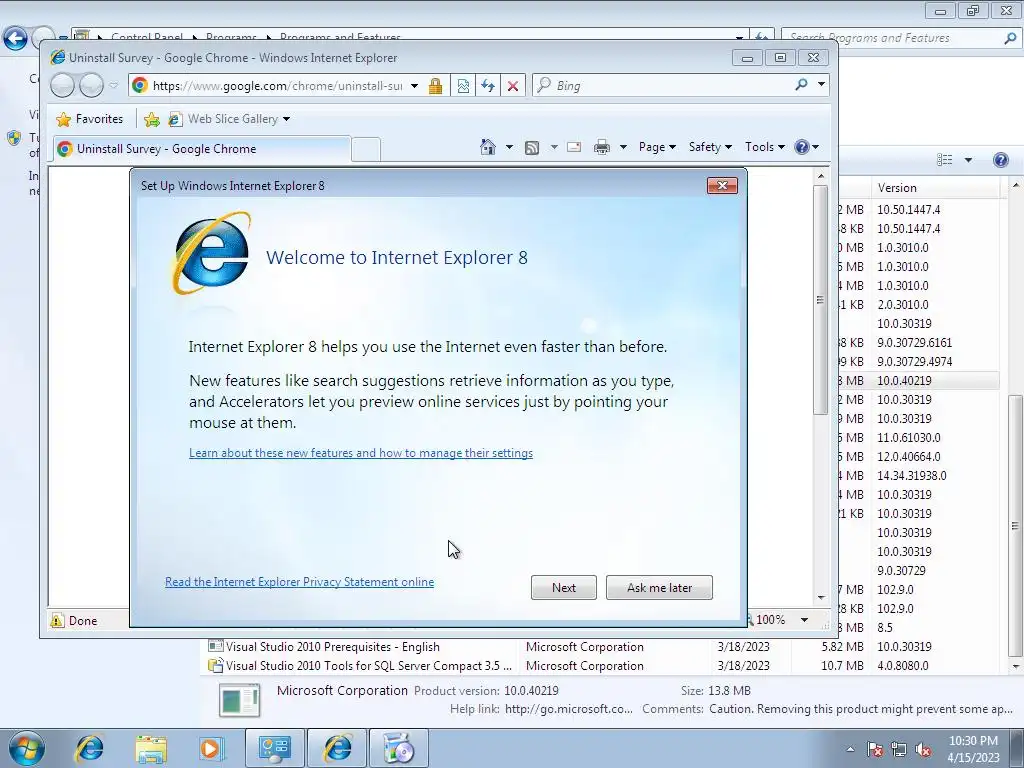Click the IE address bar URL
The height and width of the screenshot is (768, 1024).
(278, 86)
